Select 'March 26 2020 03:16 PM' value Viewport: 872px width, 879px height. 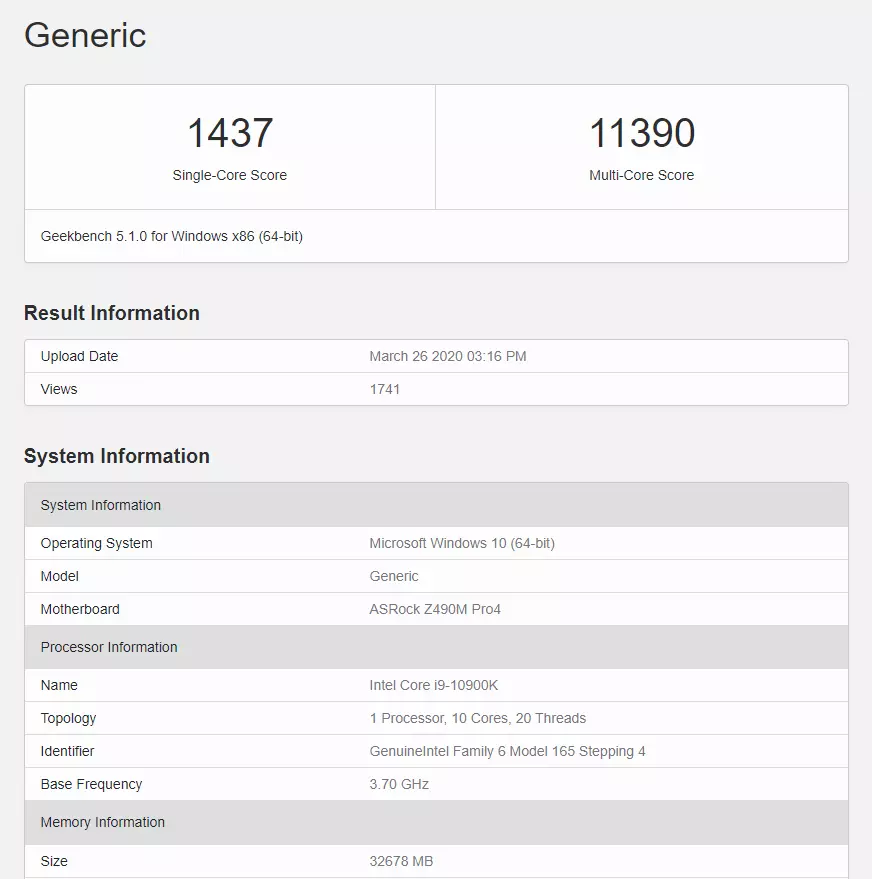[448, 356]
